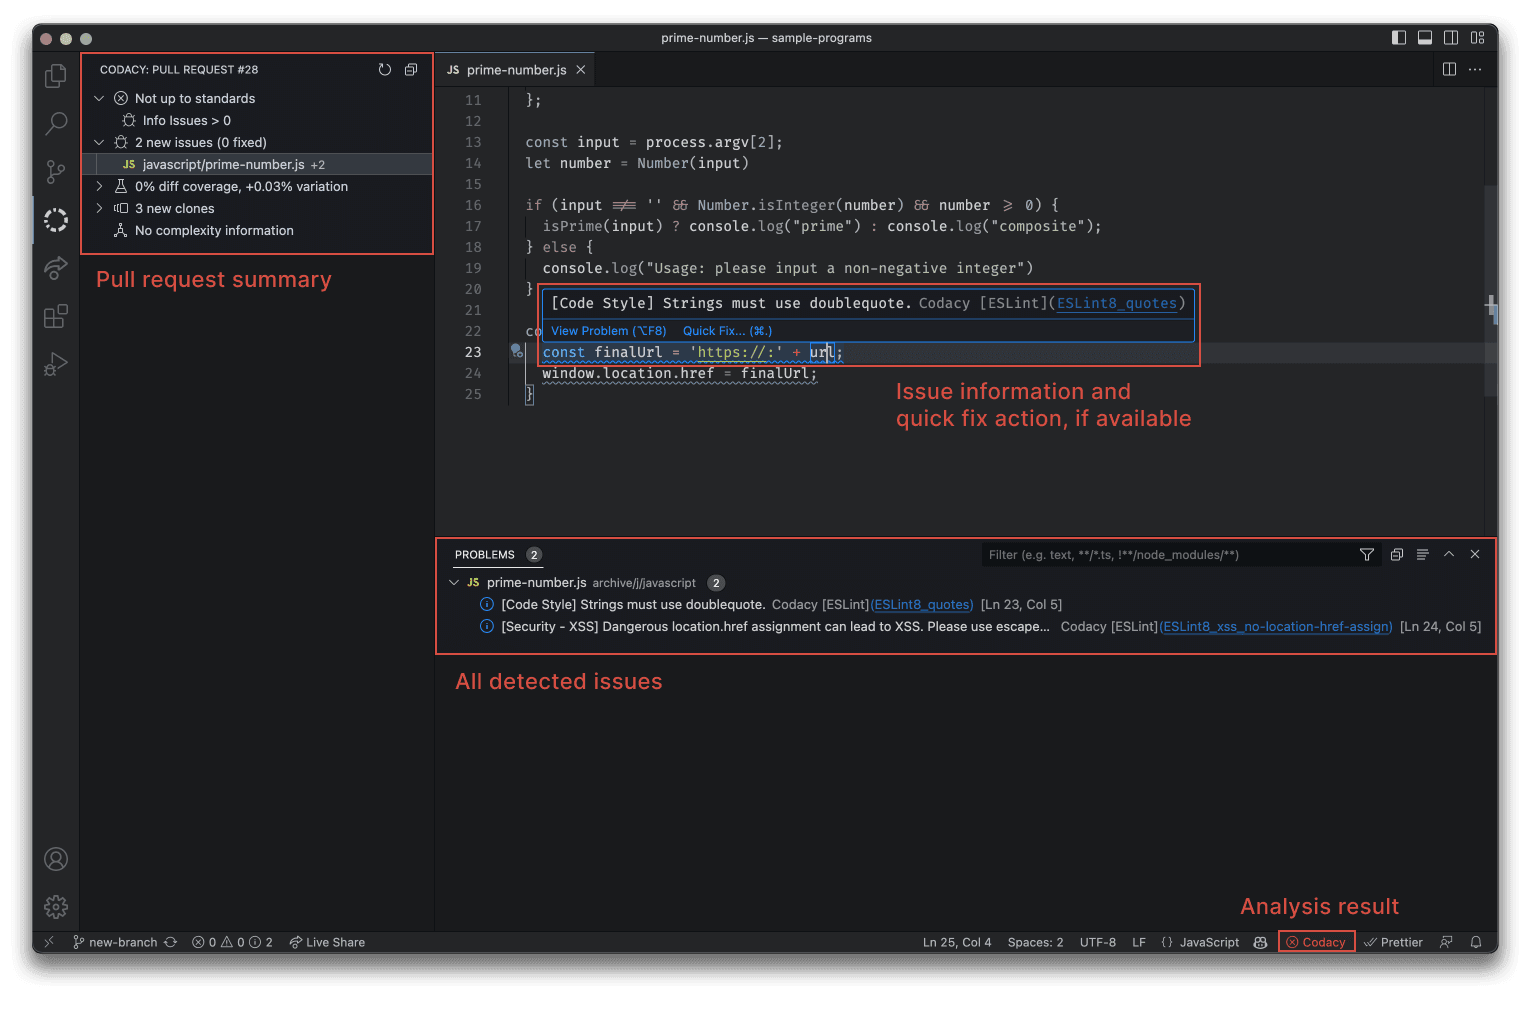Refresh the Codacy pull request panel

click(385, 69)
